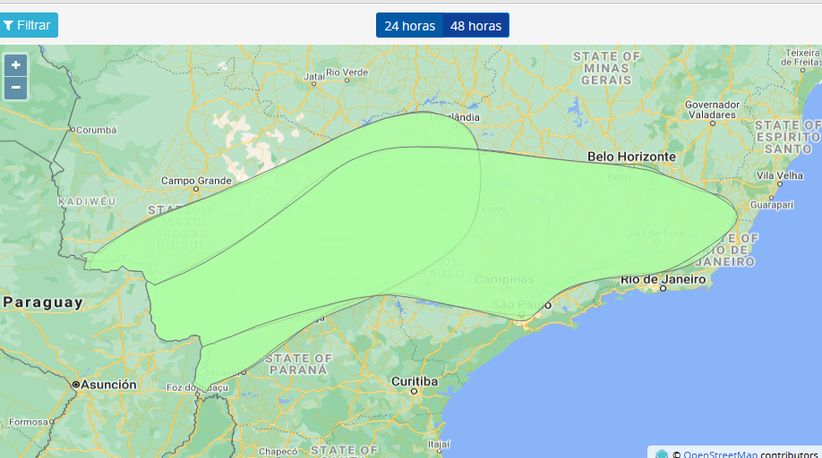Zoom out with the minus button
Image resolution: width=822 pixels, height=458 pixels.
(x=16, y=88)
